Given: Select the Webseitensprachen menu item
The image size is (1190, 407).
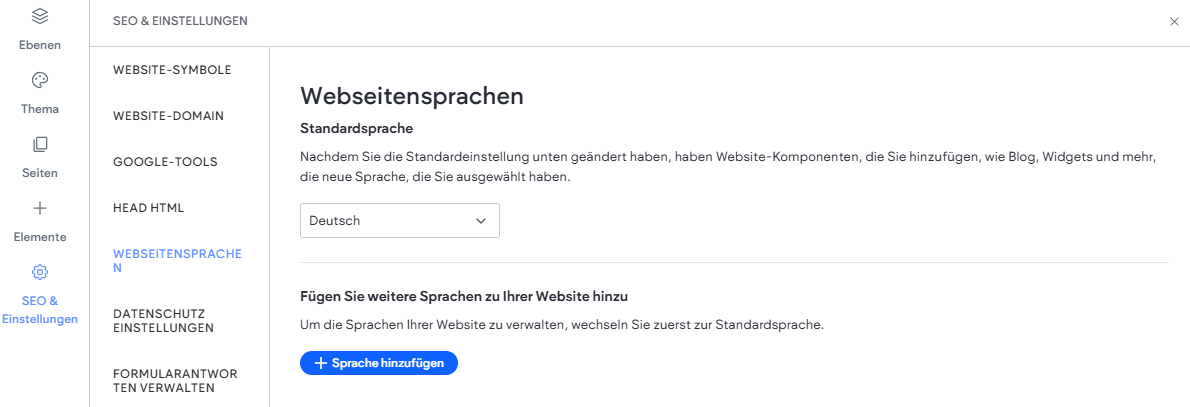Looking at the screenshot, I should [x=178, y=260].
